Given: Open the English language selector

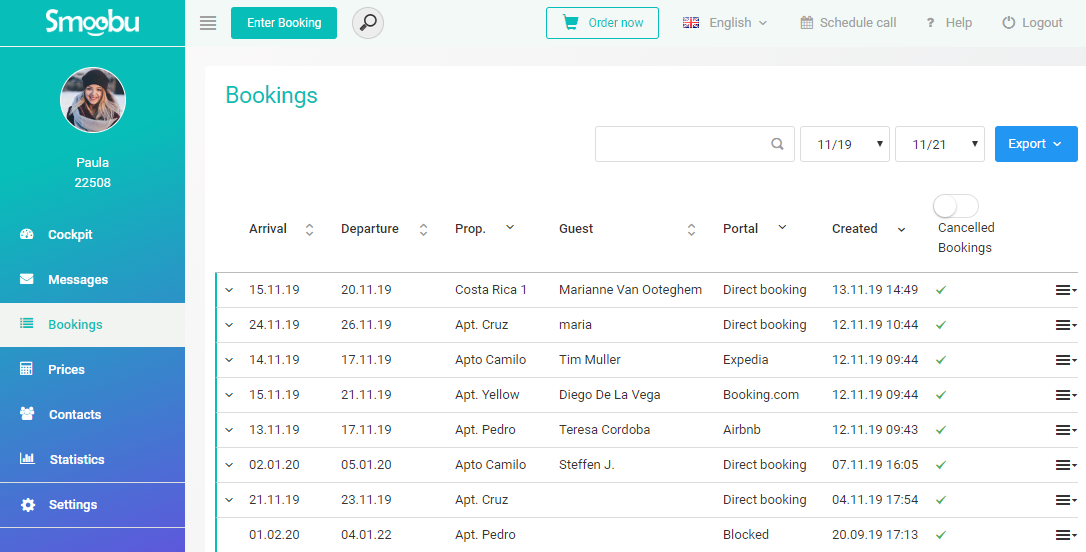Looking at the screenshot, I should click(x=725, y=23).
